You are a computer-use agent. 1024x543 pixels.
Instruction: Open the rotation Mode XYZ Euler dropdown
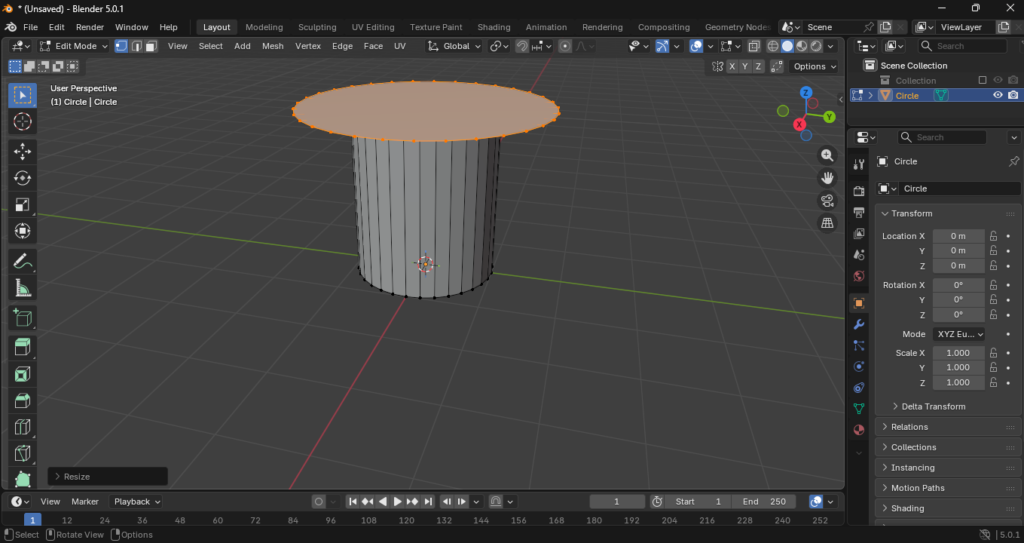tap(958, 334)
